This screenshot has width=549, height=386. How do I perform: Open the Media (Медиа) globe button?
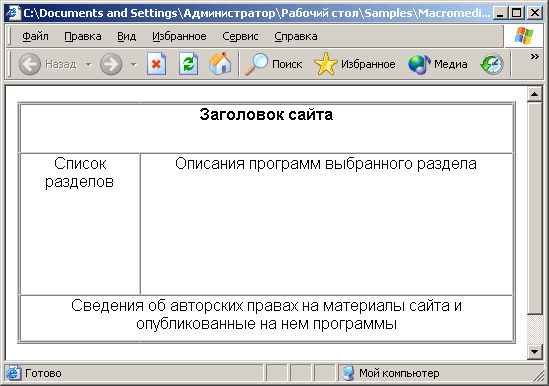(438, 64)
